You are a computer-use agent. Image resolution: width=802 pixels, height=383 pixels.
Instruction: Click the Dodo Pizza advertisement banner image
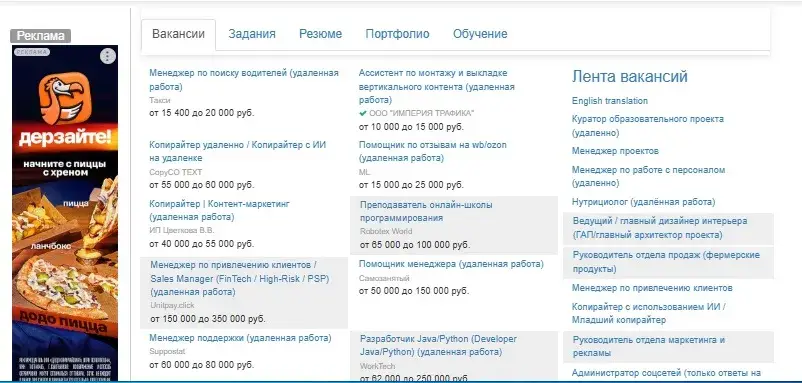(65, 213)
